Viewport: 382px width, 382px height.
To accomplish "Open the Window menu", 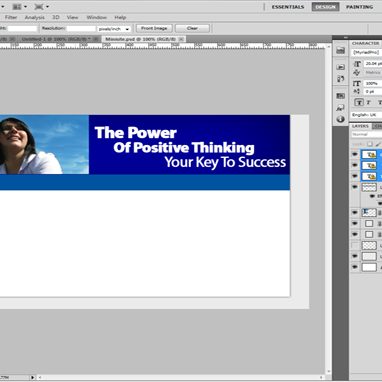I will tap(97, 17).
